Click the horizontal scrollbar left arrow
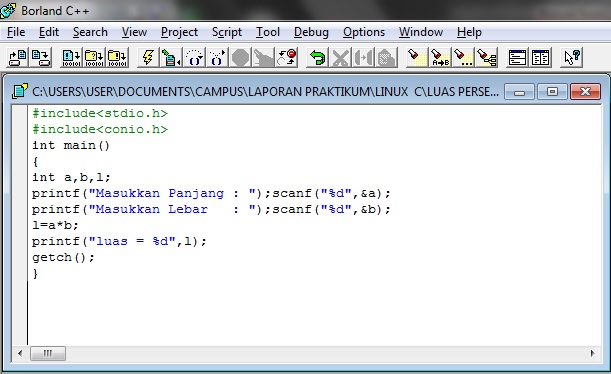The width and height of the screenshot is (611, 374). coord(20,353)
